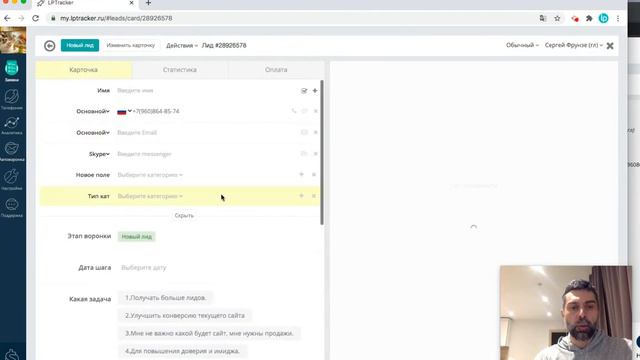Click the browser address bar URL

point(116,18)
